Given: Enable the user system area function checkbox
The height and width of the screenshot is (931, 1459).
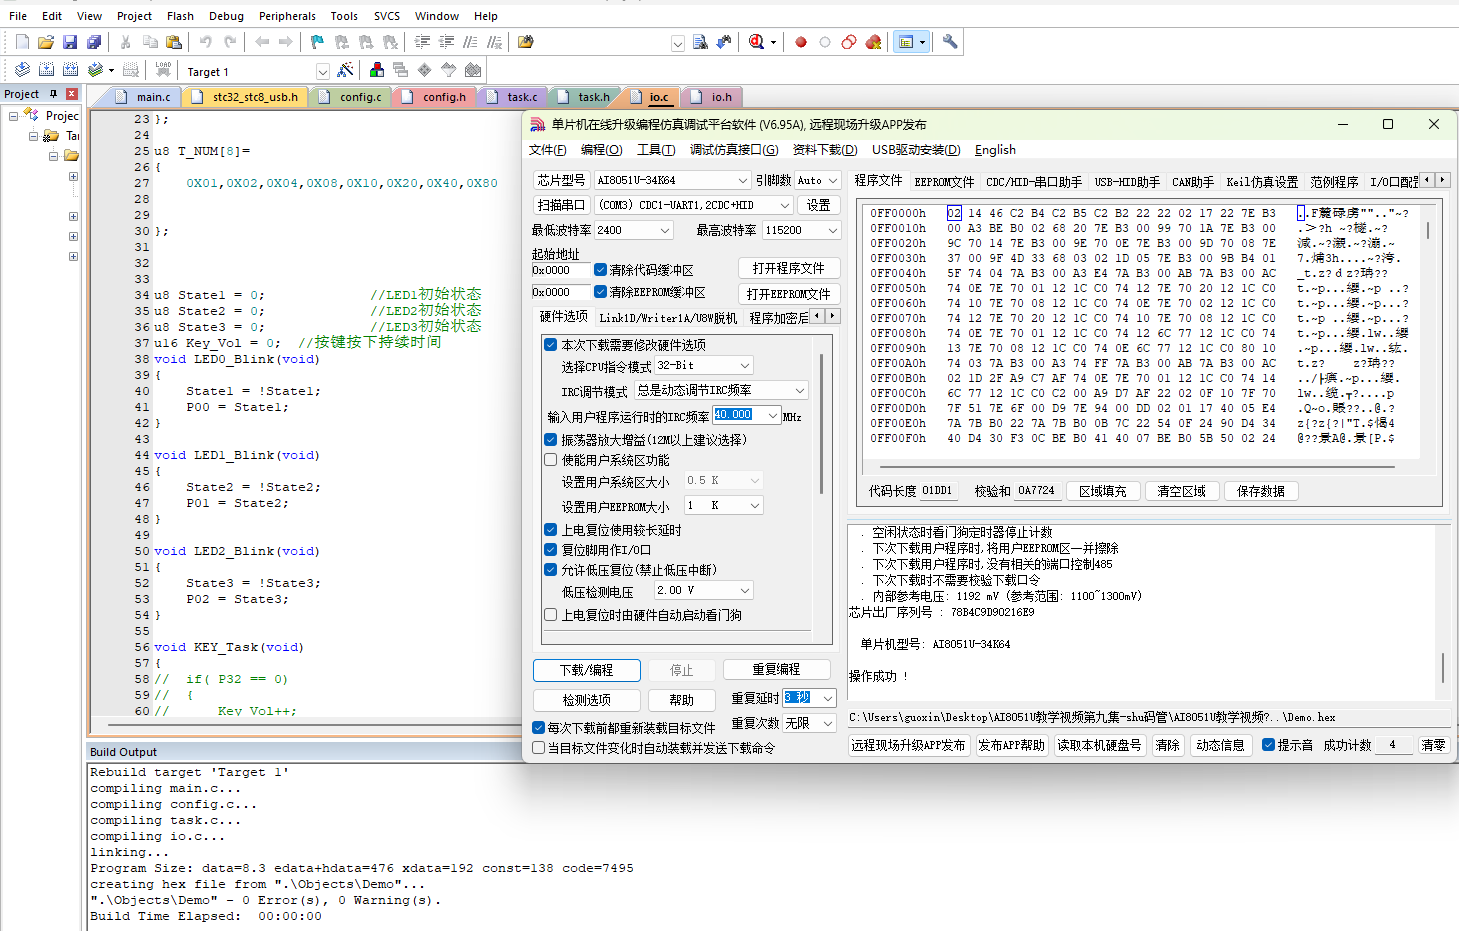Looking at the screenshot, I should point(550,460).
